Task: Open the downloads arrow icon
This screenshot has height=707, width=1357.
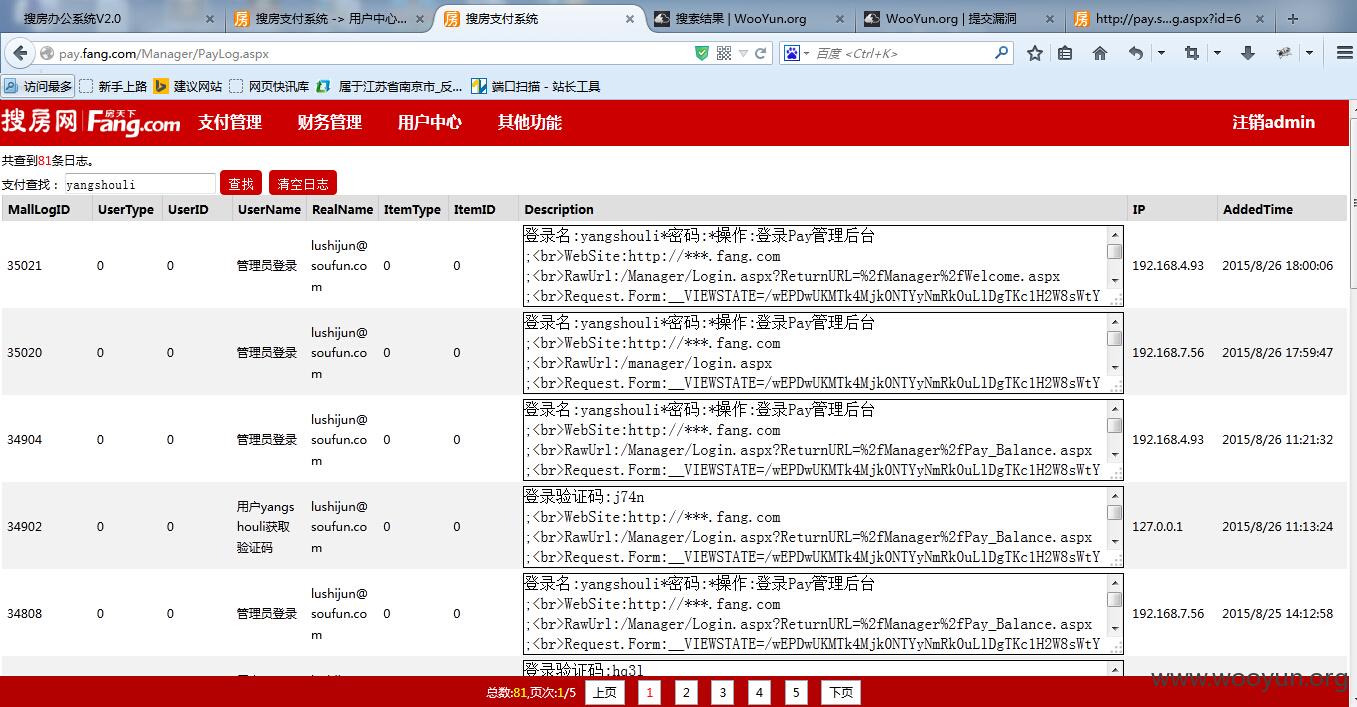Action: (1247, 53)
